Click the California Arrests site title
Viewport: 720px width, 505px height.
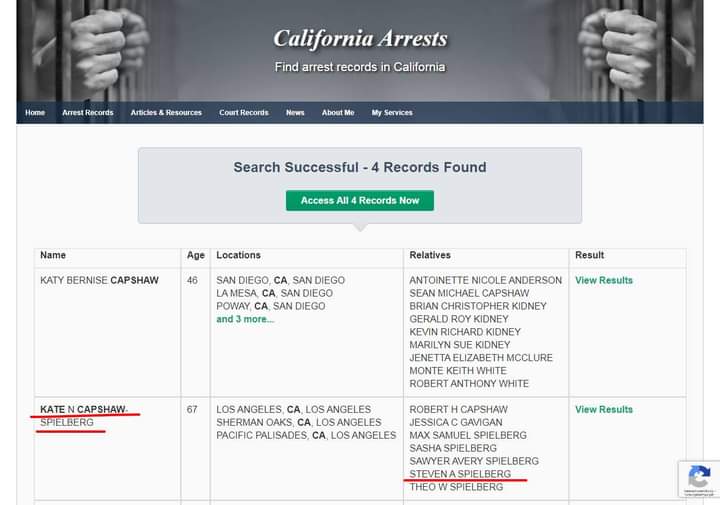click(360, 40)
